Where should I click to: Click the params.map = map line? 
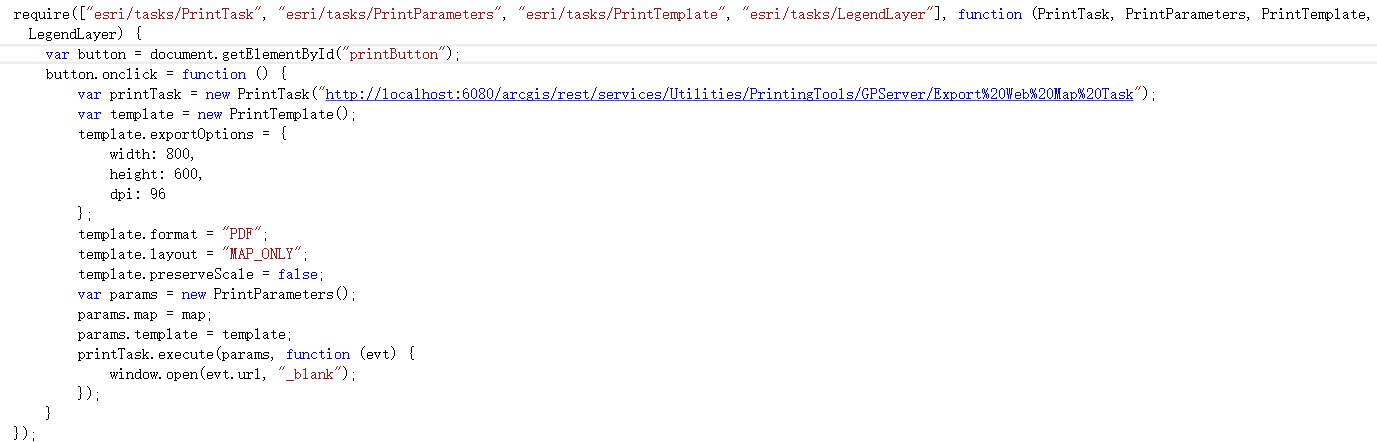click(145, 314)
